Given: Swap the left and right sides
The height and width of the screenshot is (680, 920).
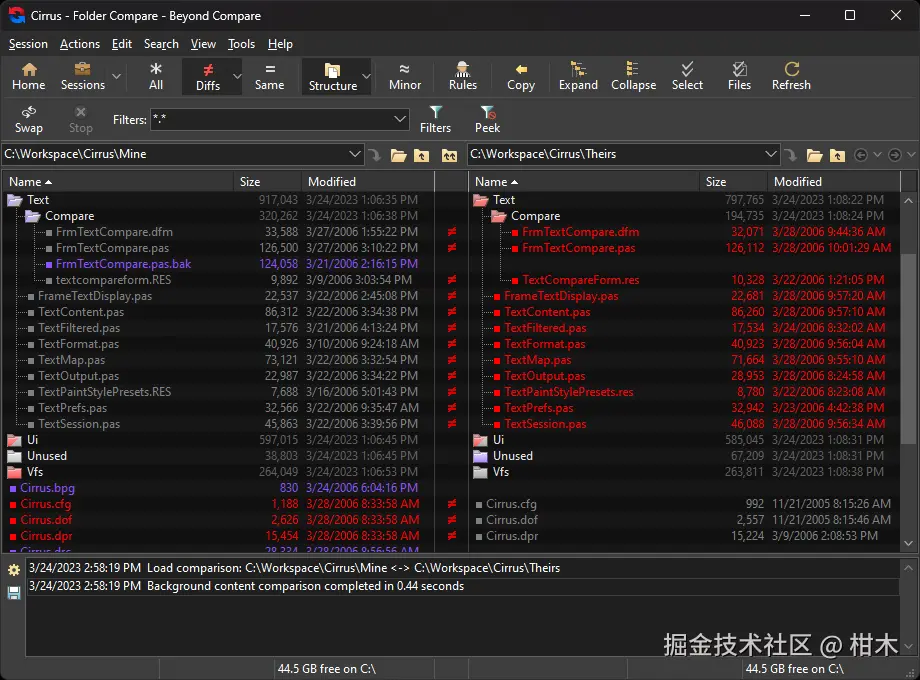Looking at the screenshot, I should pyautogui.click(x=28, y=120).
